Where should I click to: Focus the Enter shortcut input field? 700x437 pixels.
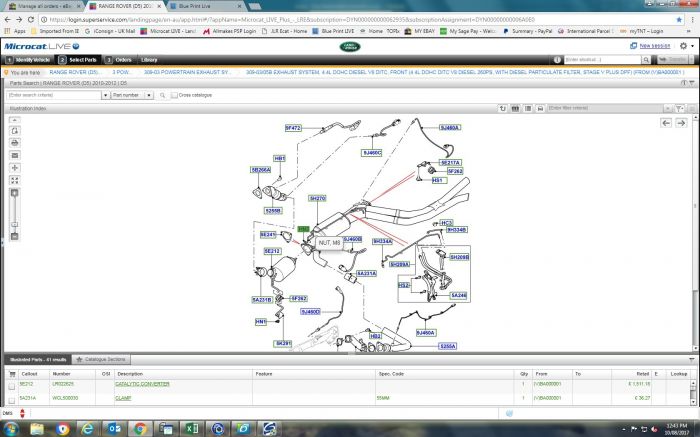tap(603, 60)
